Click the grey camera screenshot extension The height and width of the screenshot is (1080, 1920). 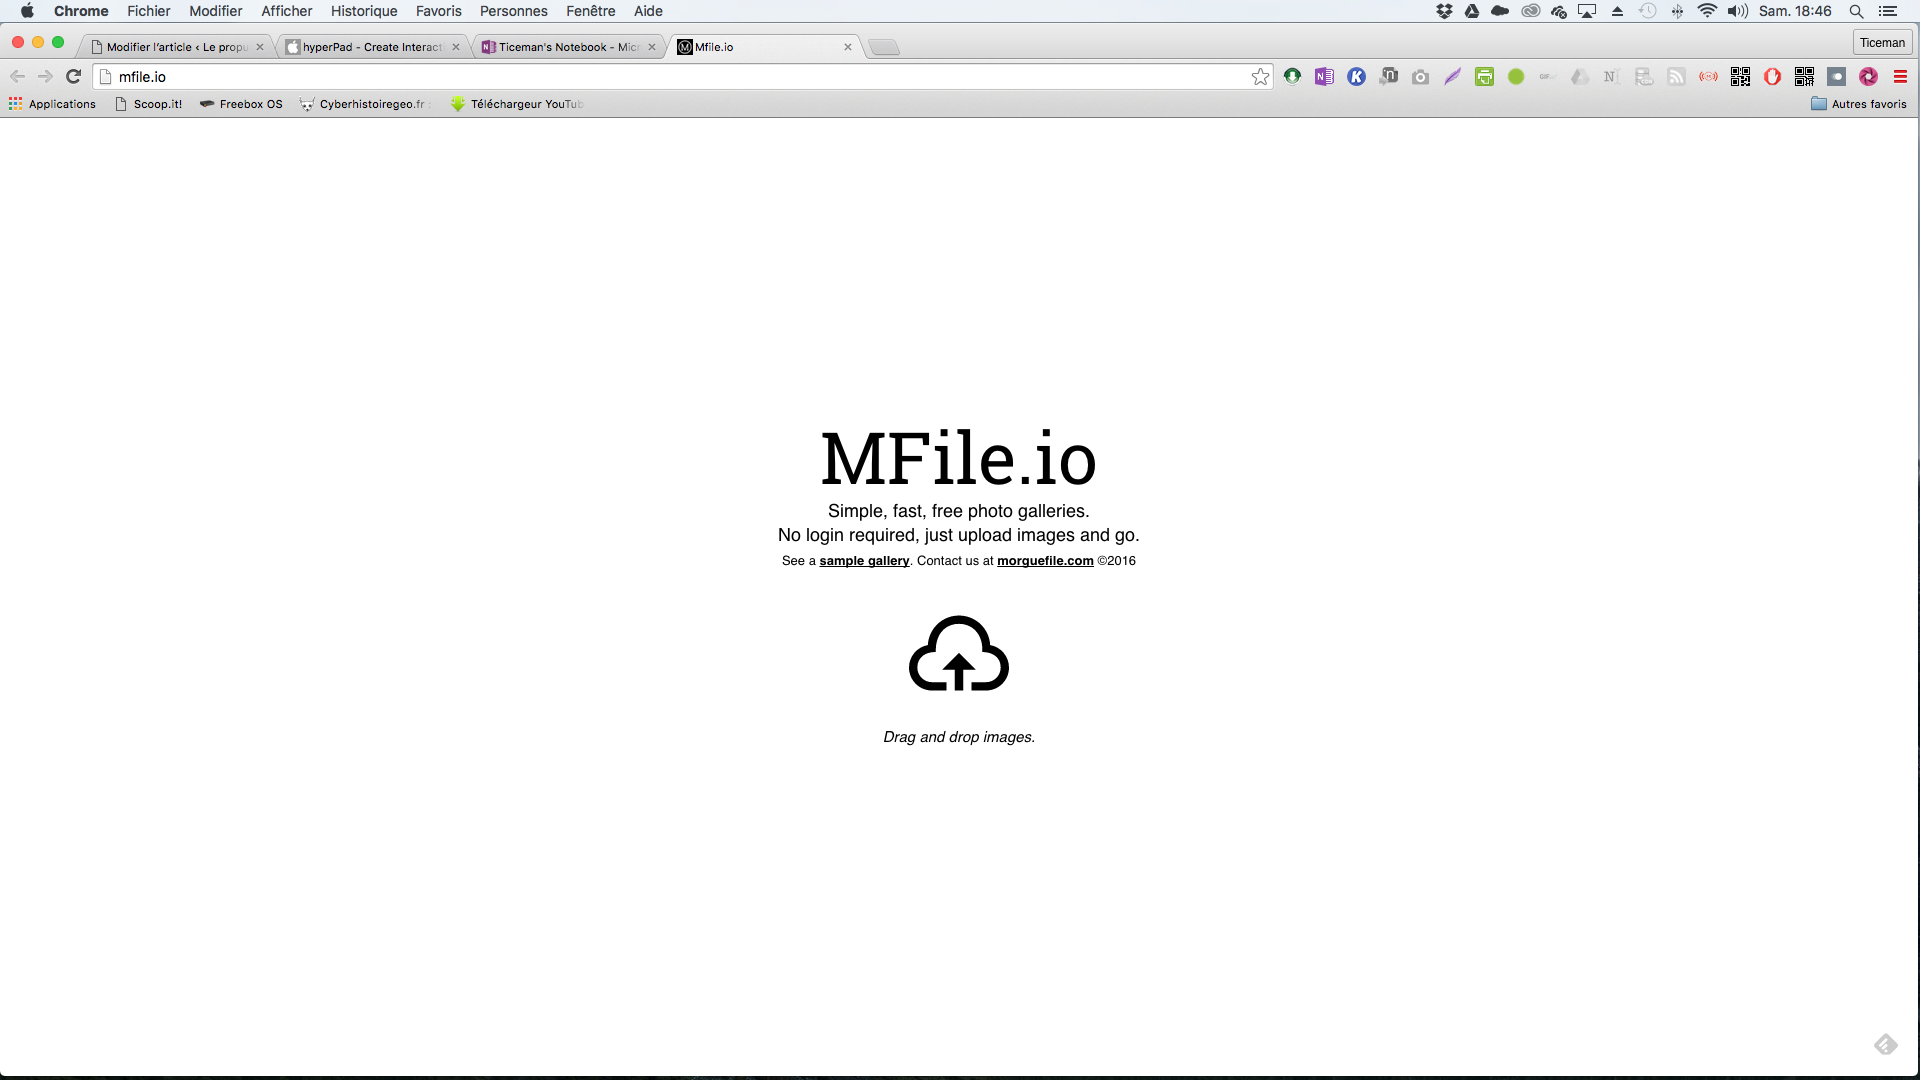point(1420,76)
